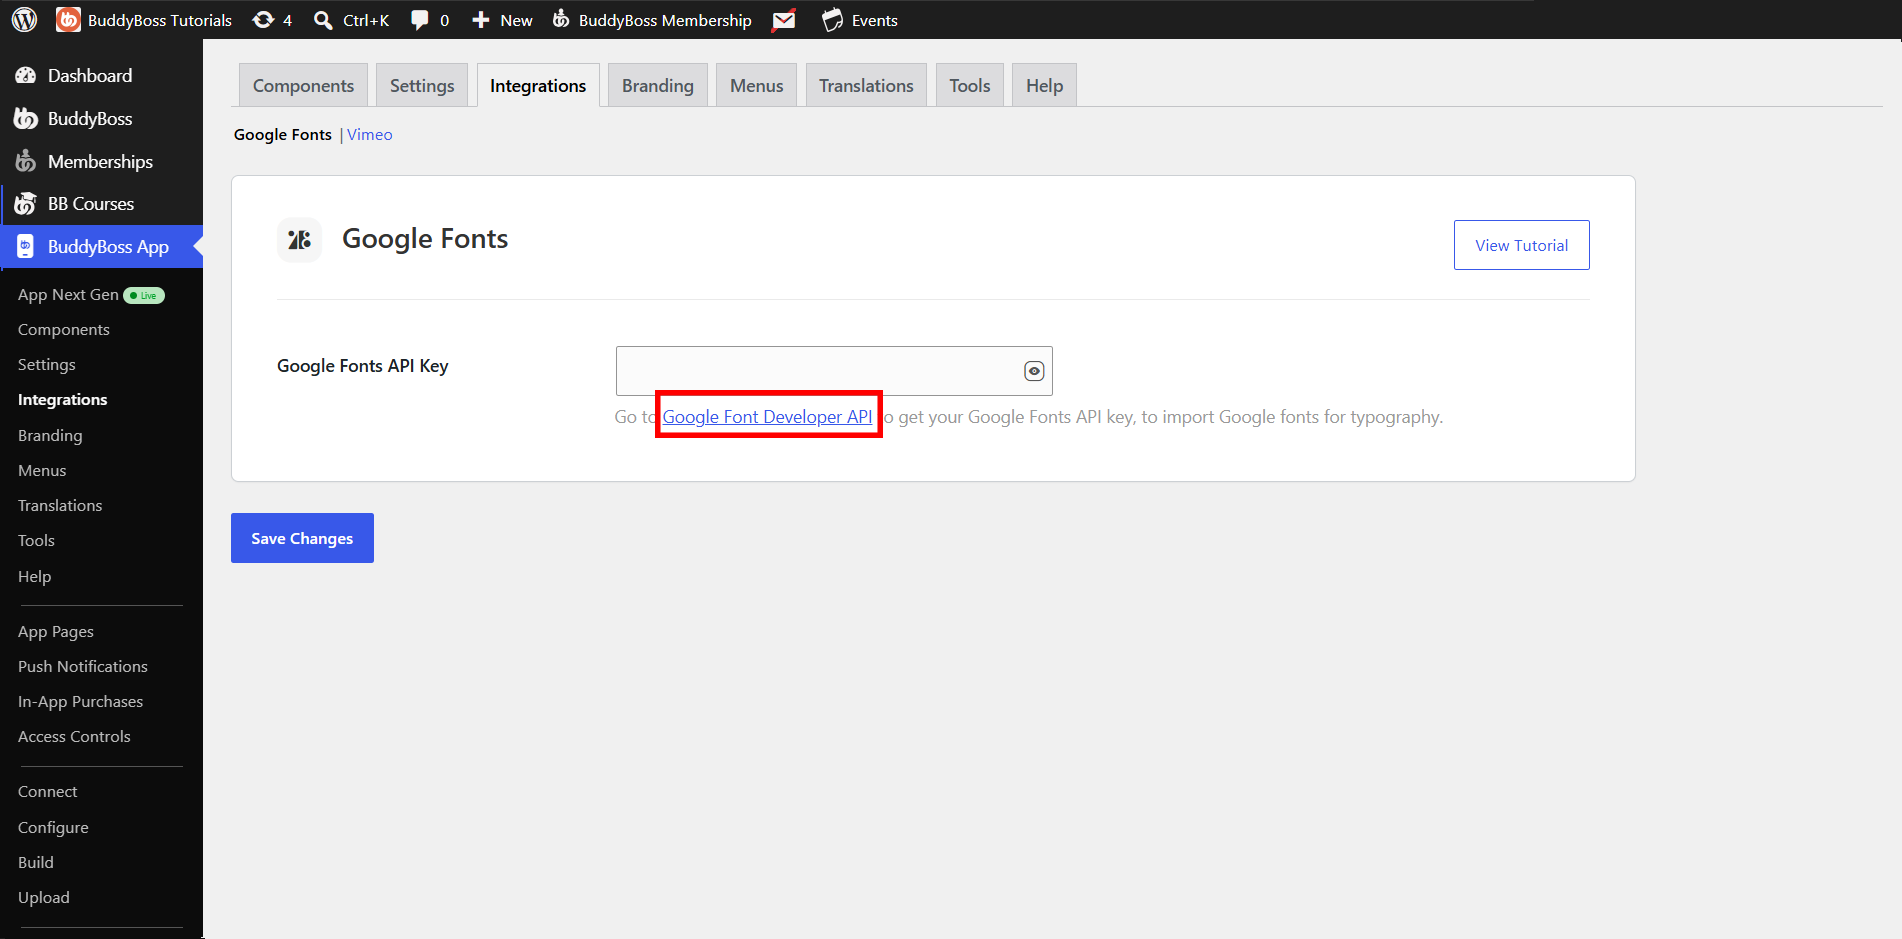This screenshot has height=939, width=1902.
Task: Open Configure submenu item
Action: pos(53,828)
